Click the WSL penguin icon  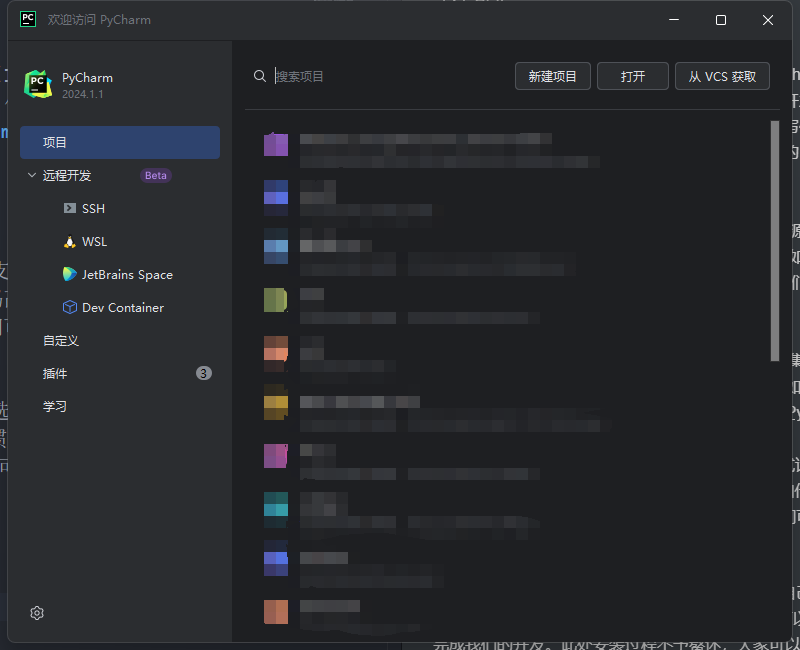69,241
